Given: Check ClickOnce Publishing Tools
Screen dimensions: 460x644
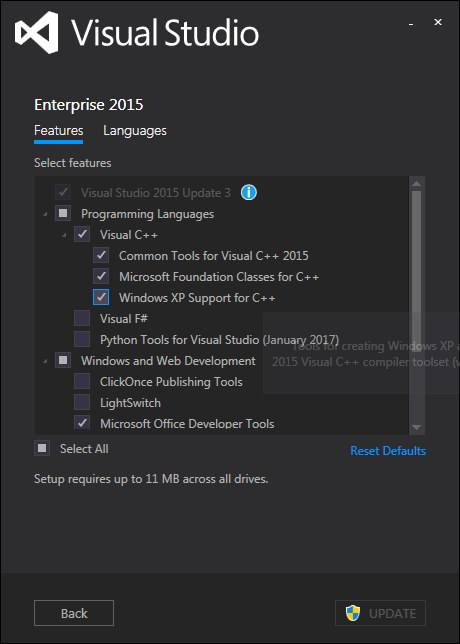Looking at the screenshot, I should pyautogui.click(x=82, y=382).
